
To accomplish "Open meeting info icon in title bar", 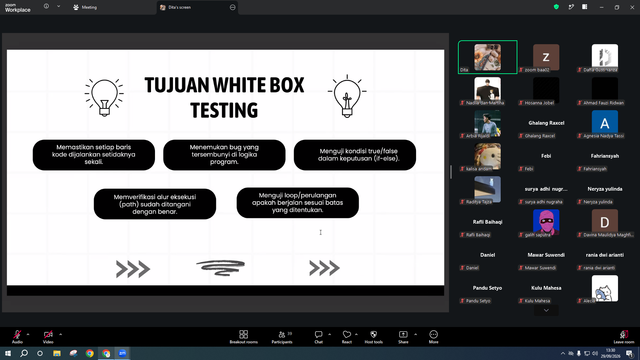I will point(46,6).
